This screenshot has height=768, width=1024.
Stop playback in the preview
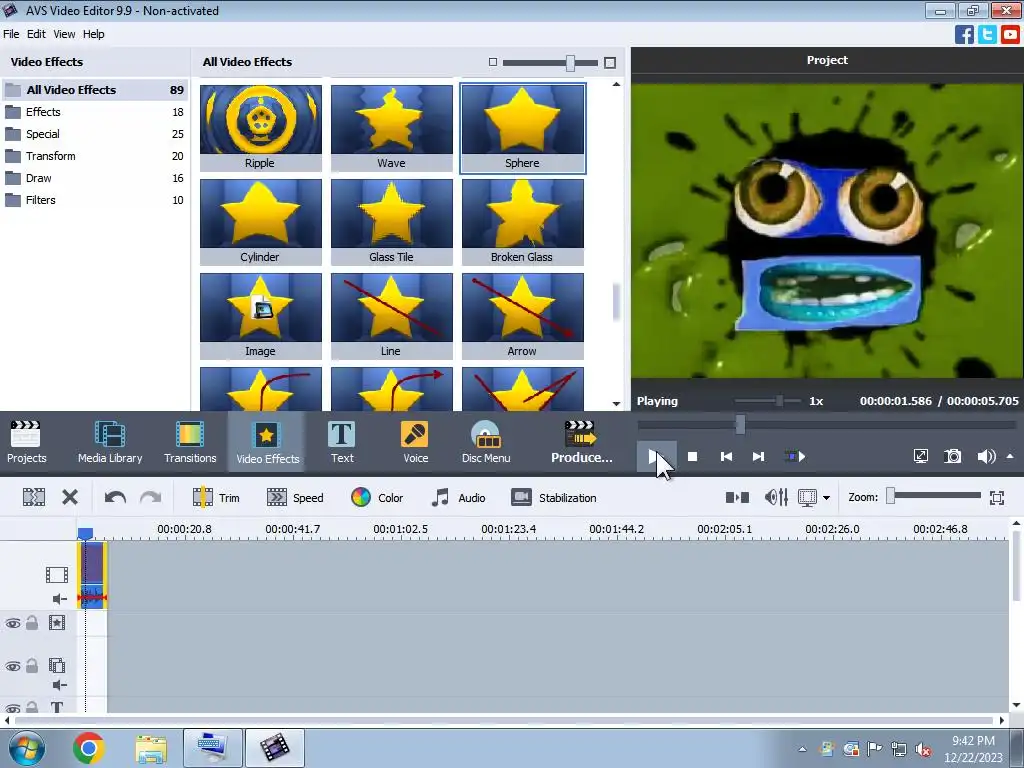(x=692, y=456)
